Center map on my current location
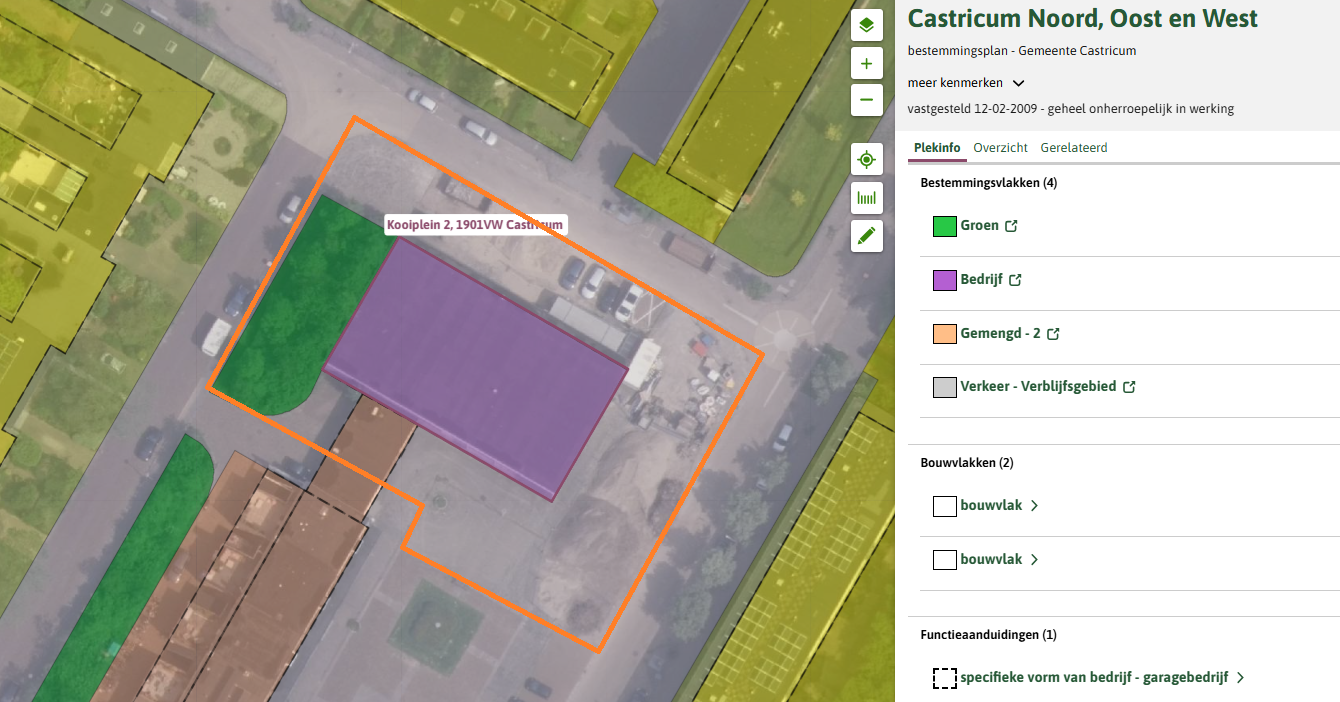Image resolution: width=1340 pixels, height=702 pixels. click(x=866, y=159)
